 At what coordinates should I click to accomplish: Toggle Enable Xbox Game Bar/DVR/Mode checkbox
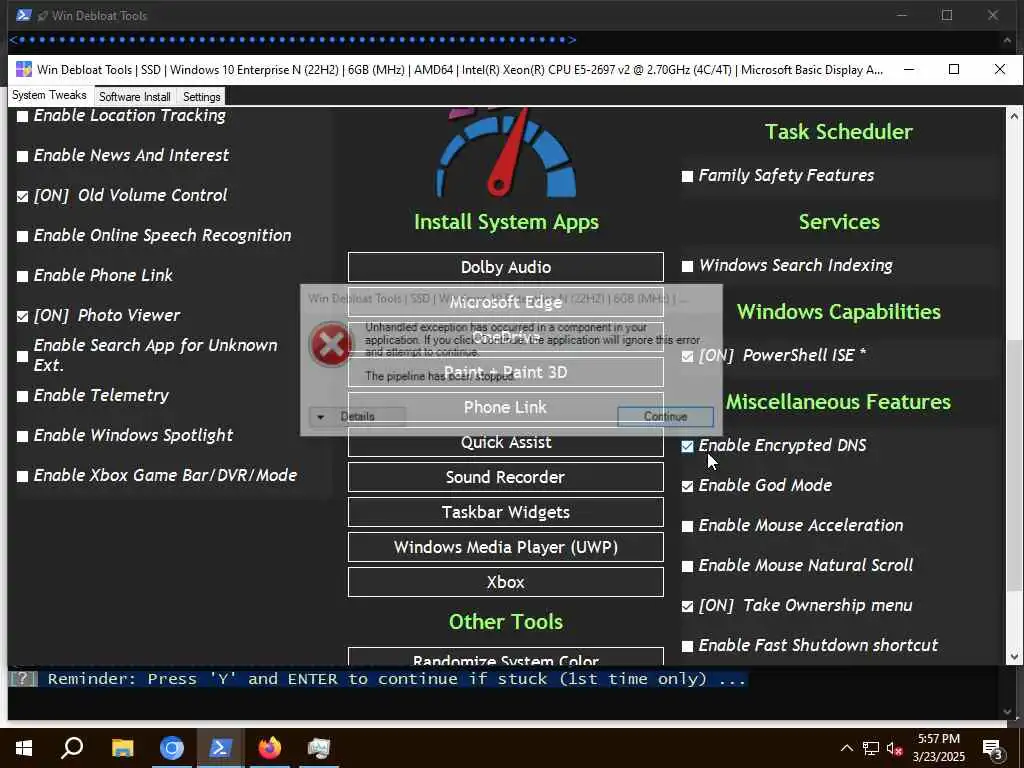pos(22,476)
